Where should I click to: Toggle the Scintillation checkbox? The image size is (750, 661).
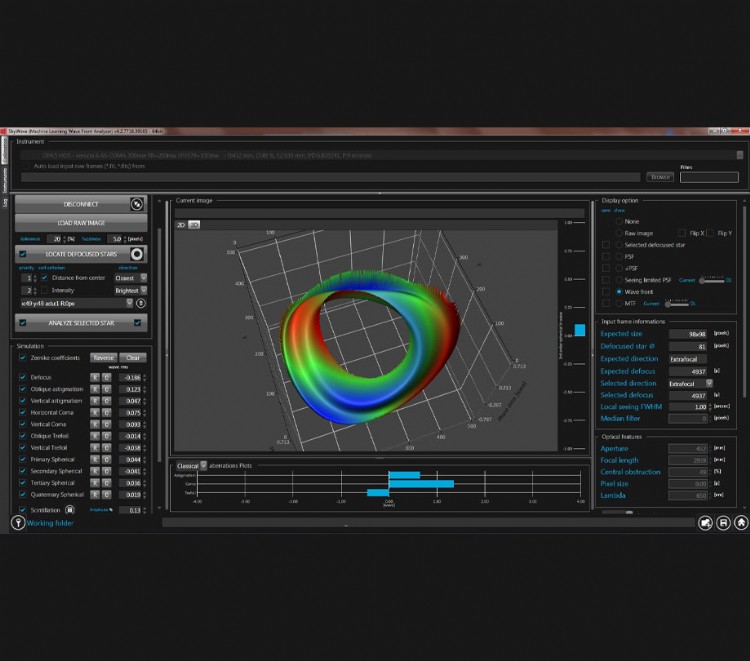coord(22,510)
